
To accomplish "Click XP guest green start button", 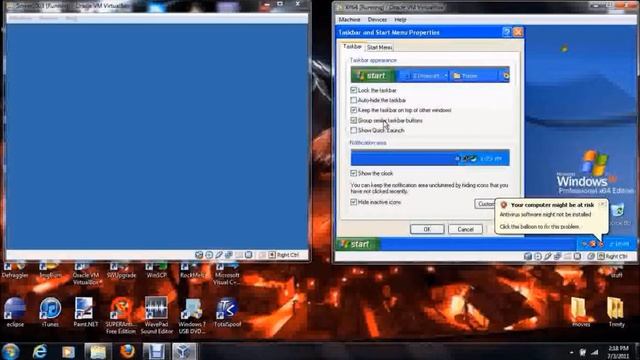I will [x=357, y=244].
